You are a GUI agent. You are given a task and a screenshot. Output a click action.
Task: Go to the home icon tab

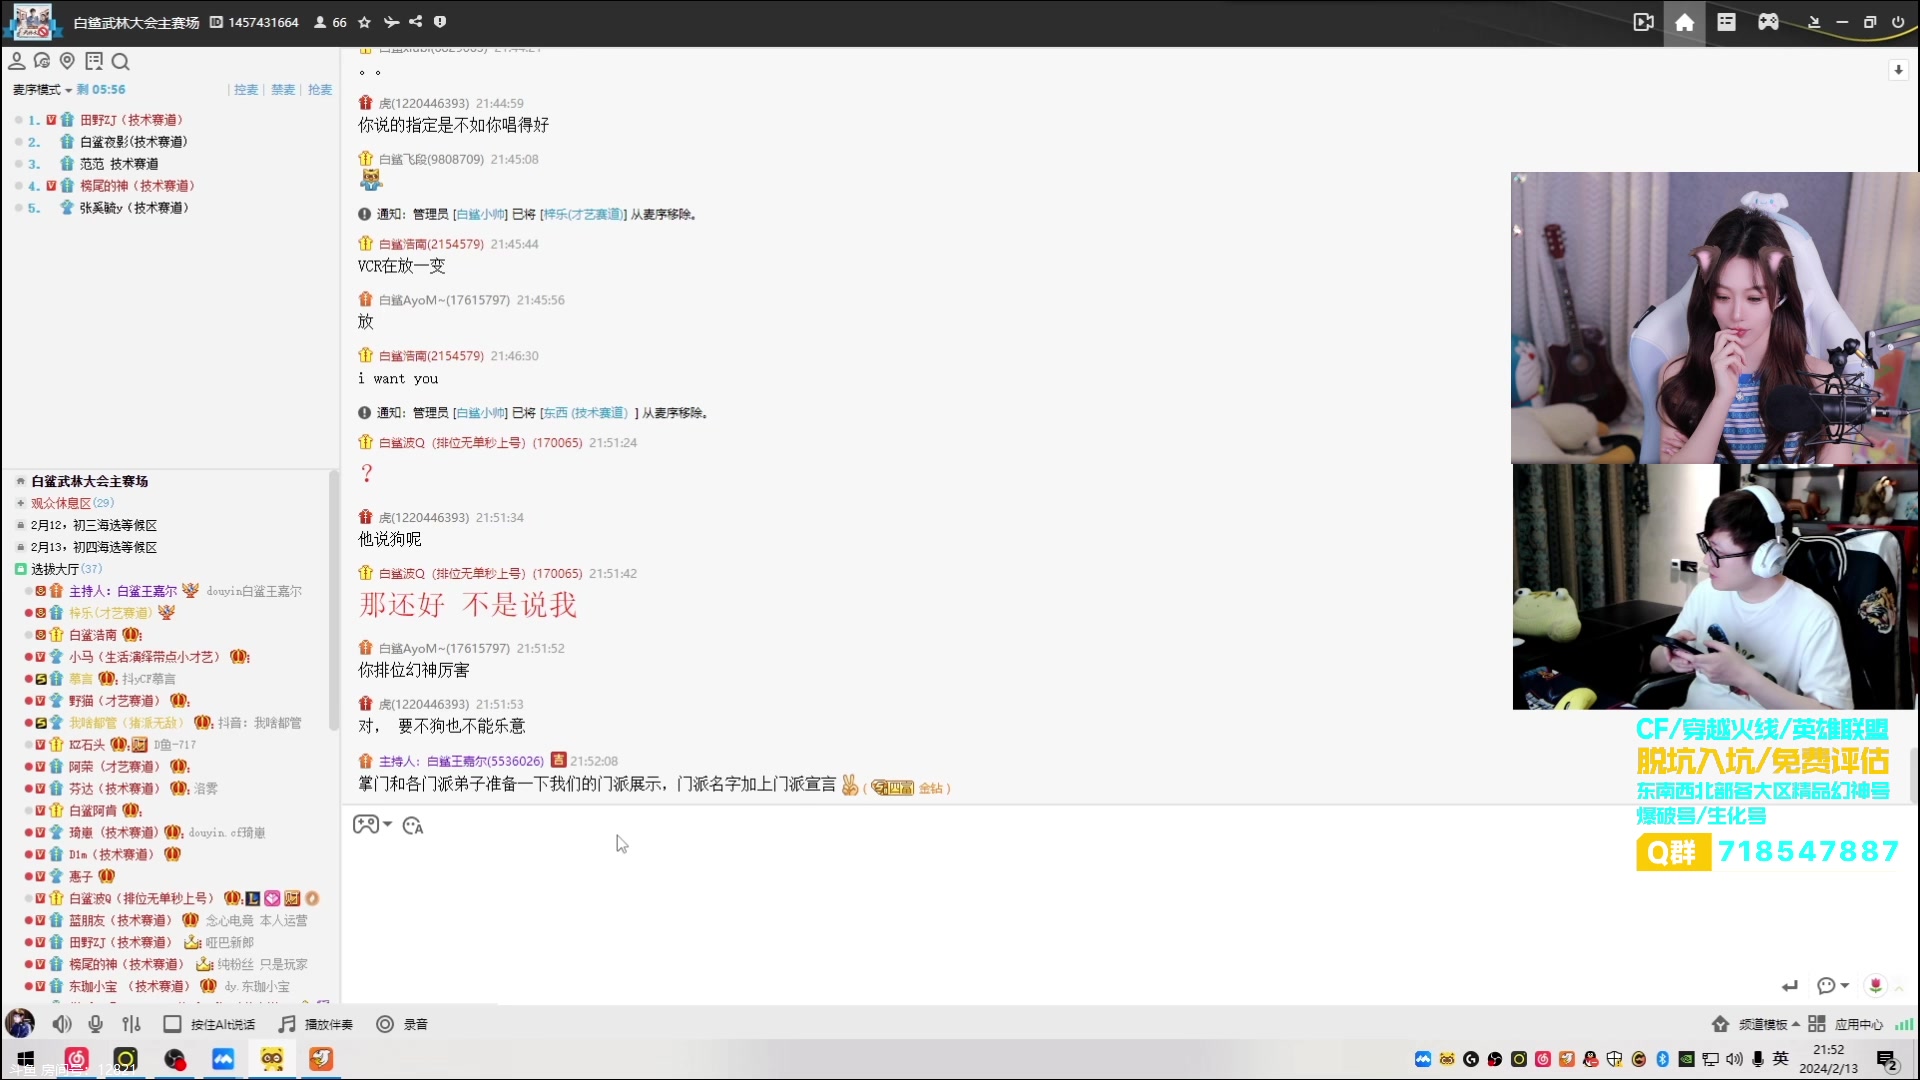click(1685, 22)
